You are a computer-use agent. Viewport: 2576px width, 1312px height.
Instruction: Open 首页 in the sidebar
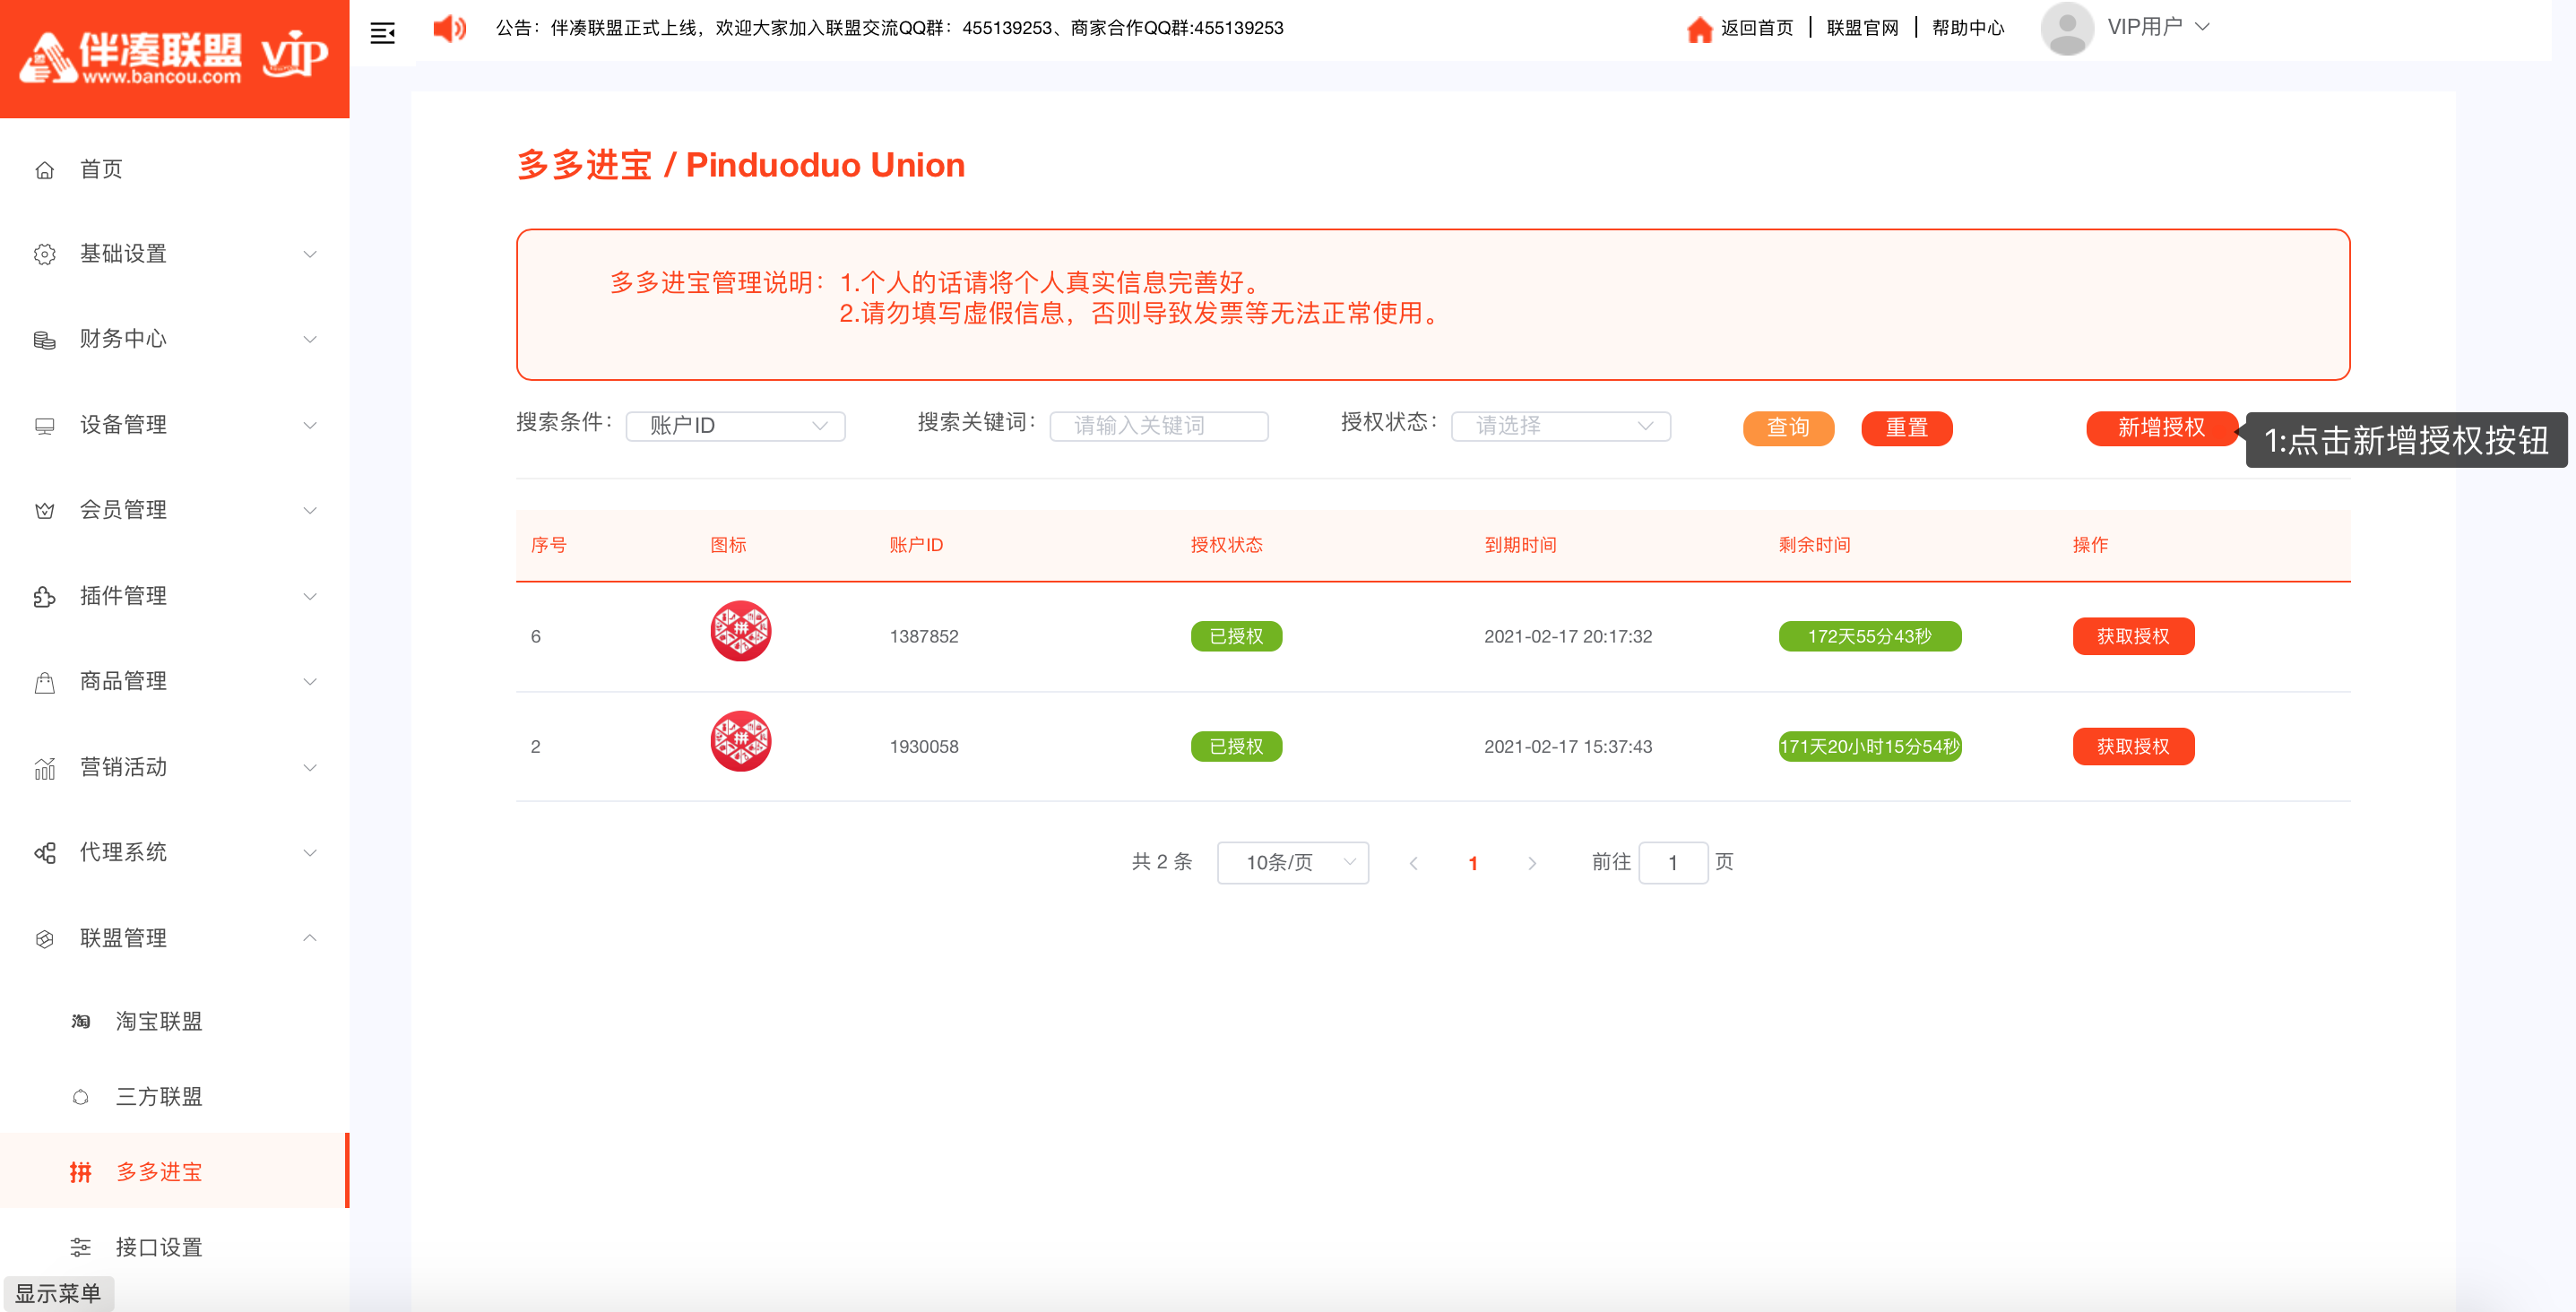pos(175,169)
